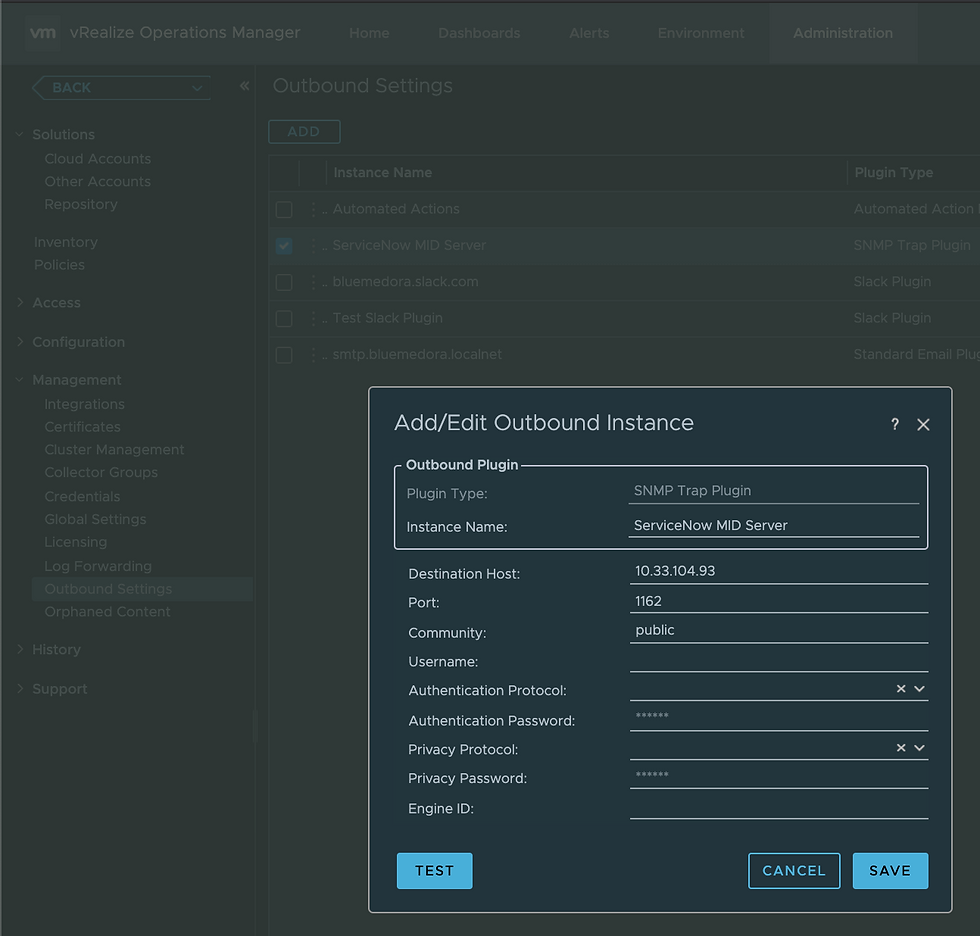Sort by Instance Name column header

point(382,172)
